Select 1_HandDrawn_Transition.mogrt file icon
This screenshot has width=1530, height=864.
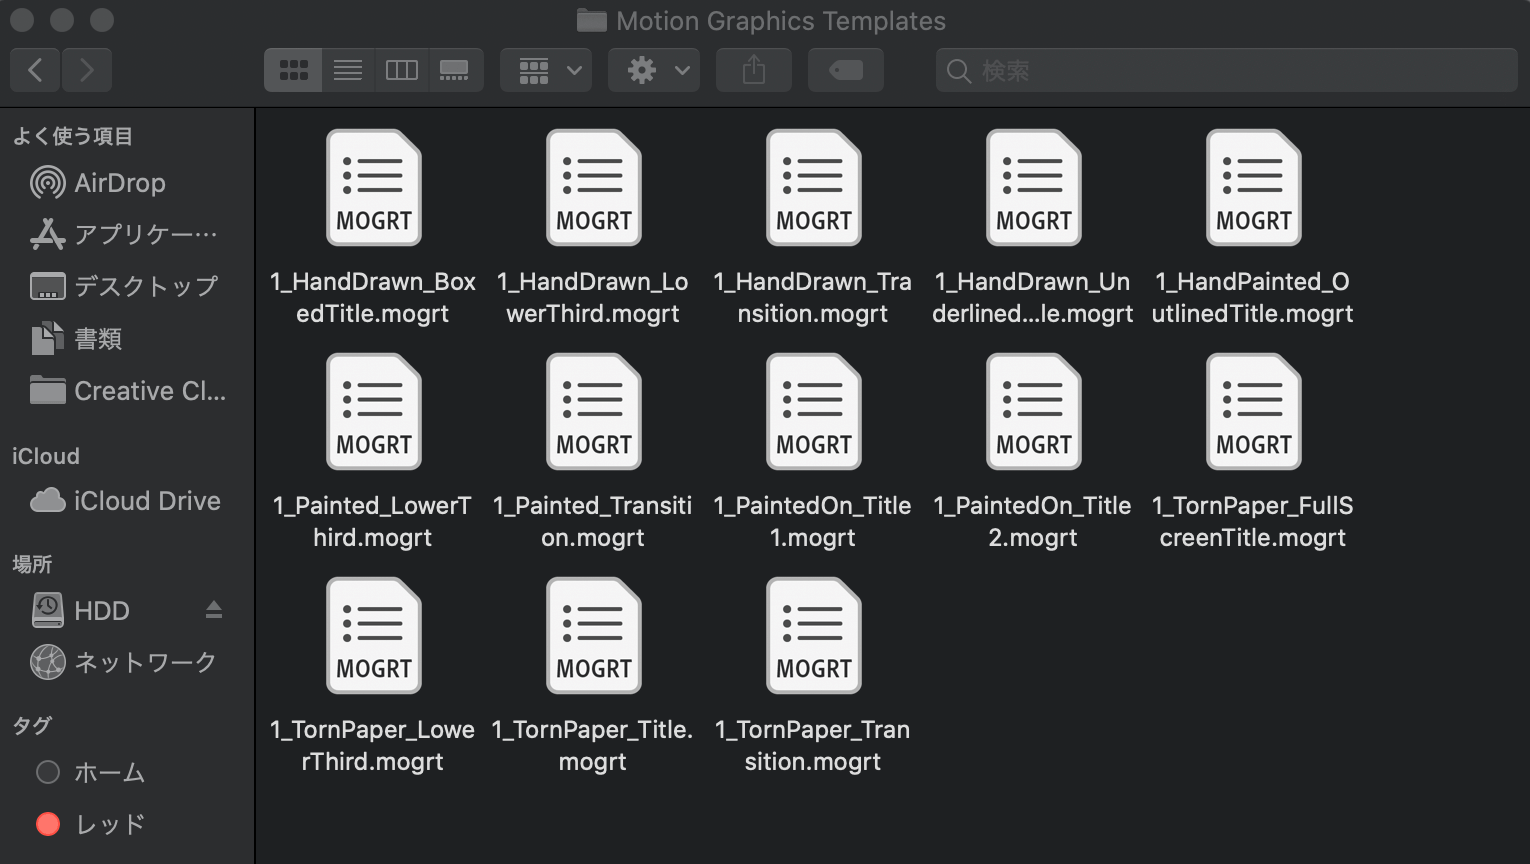[x=813, y=188]
